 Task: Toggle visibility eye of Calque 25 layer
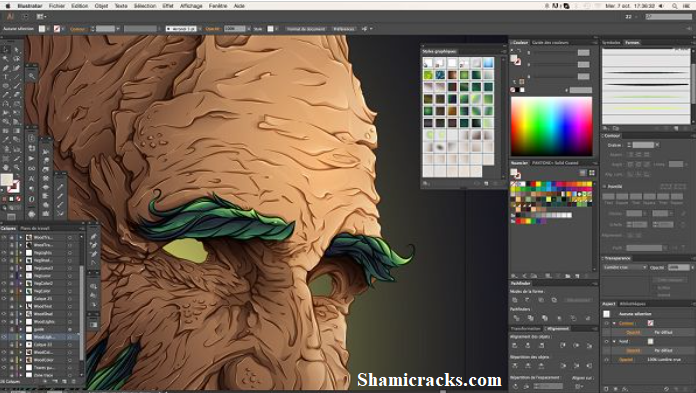point(4,298)
